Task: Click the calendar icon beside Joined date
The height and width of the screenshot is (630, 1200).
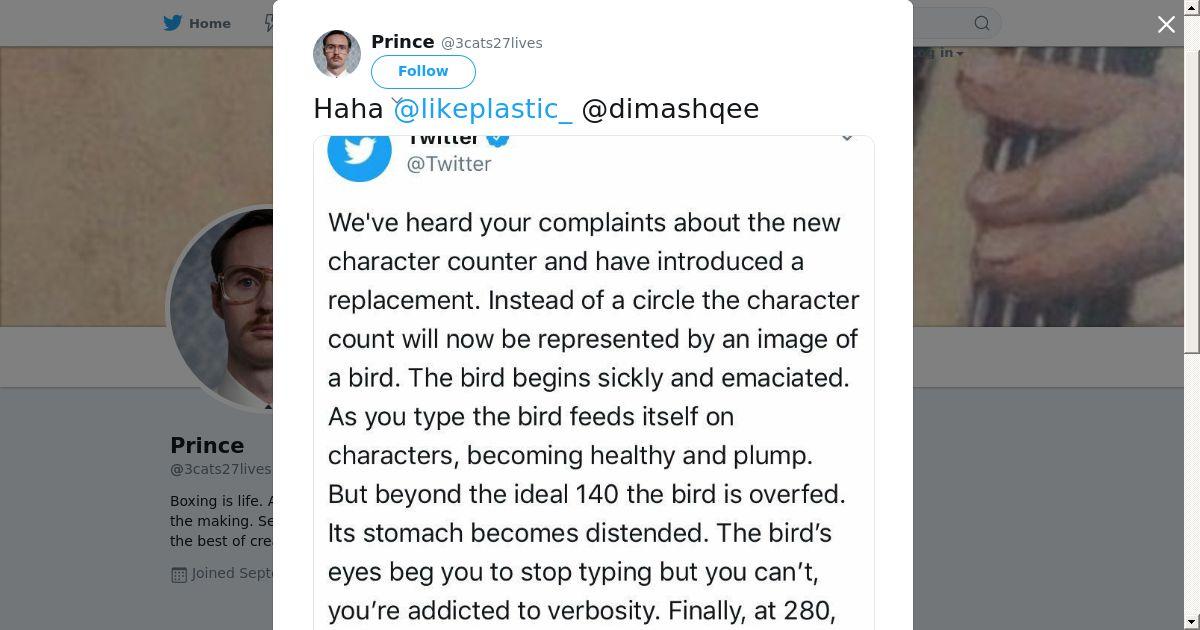Action: coord(179,574)
